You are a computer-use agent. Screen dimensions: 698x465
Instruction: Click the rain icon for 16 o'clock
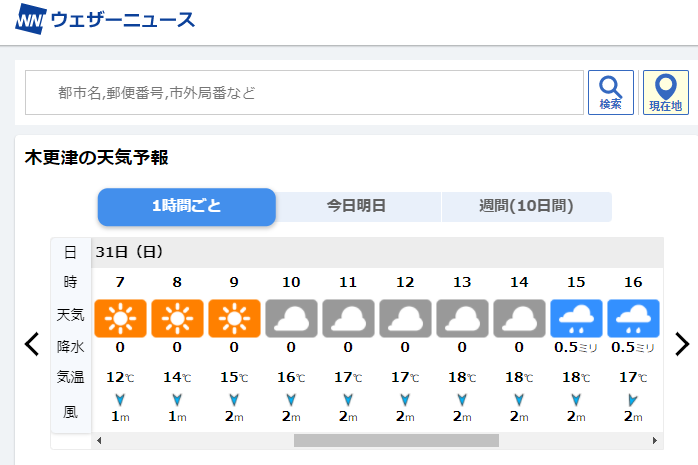(x=633, y=318)
